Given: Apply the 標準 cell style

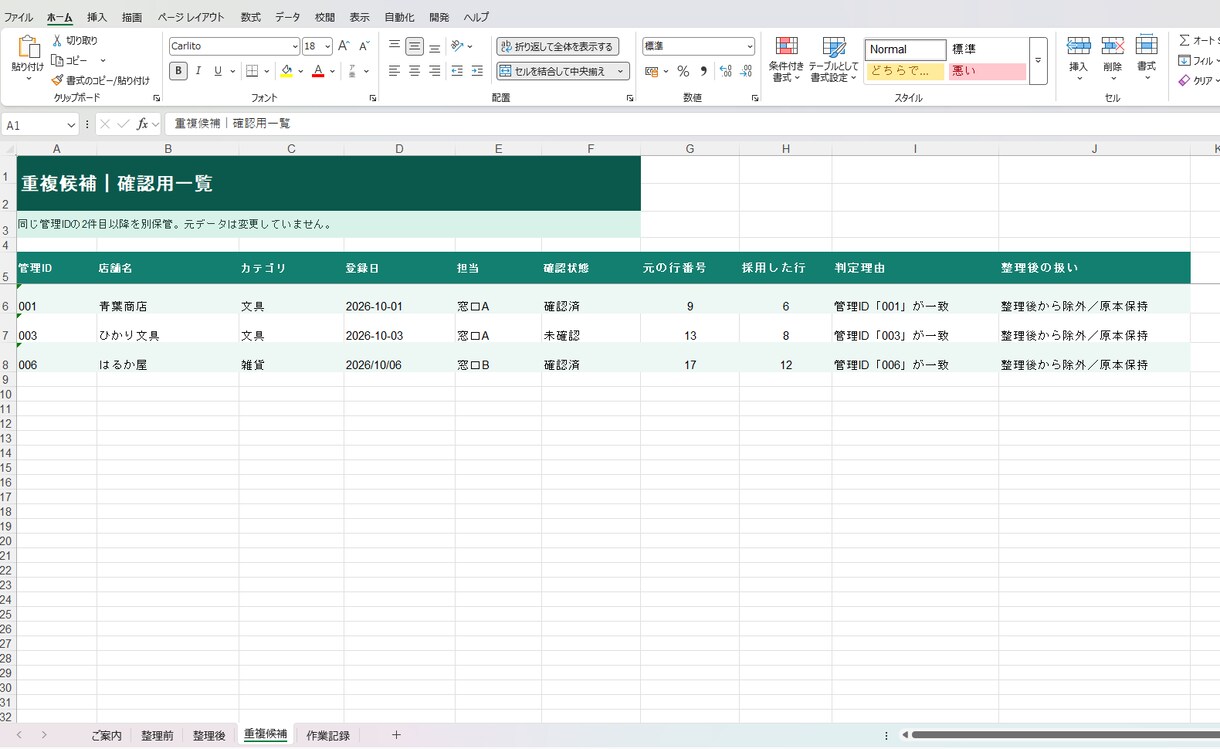Looking at the screenshot, I should [987, 49].
